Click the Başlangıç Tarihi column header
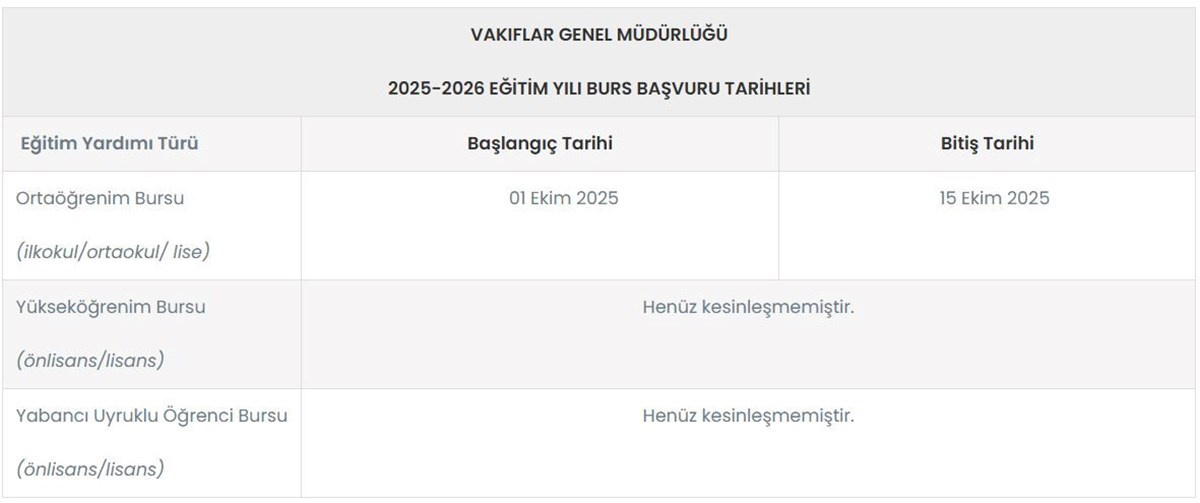This screenshot has width=1200, height=503. 540,143
